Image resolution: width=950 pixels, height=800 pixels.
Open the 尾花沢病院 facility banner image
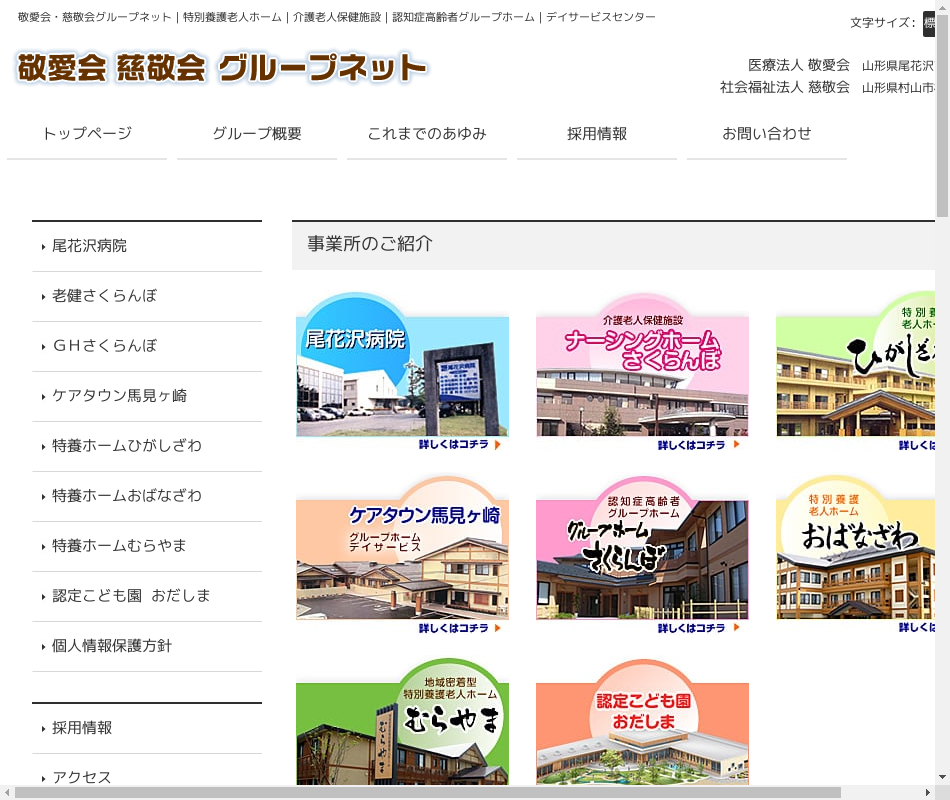pos(402,372)
